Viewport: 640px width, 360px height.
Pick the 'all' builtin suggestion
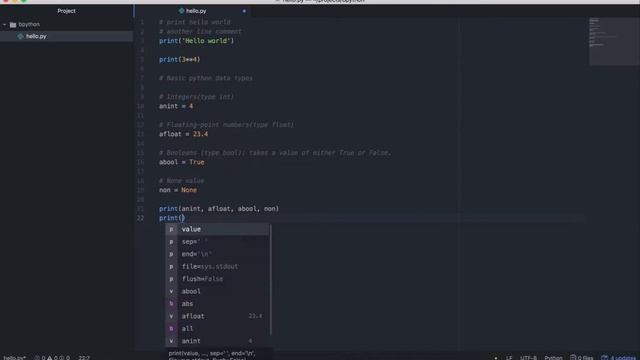point(217,329)
